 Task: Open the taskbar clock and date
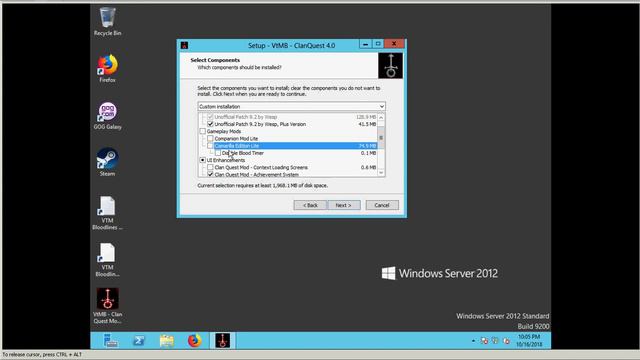(x=529, y=340)
